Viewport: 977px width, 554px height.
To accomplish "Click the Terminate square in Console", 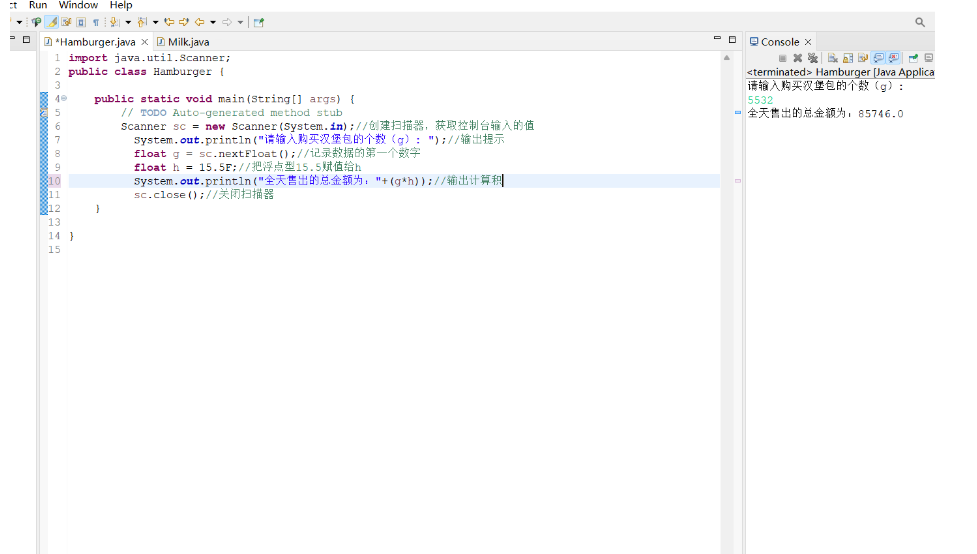I will (x=783, y=58).
